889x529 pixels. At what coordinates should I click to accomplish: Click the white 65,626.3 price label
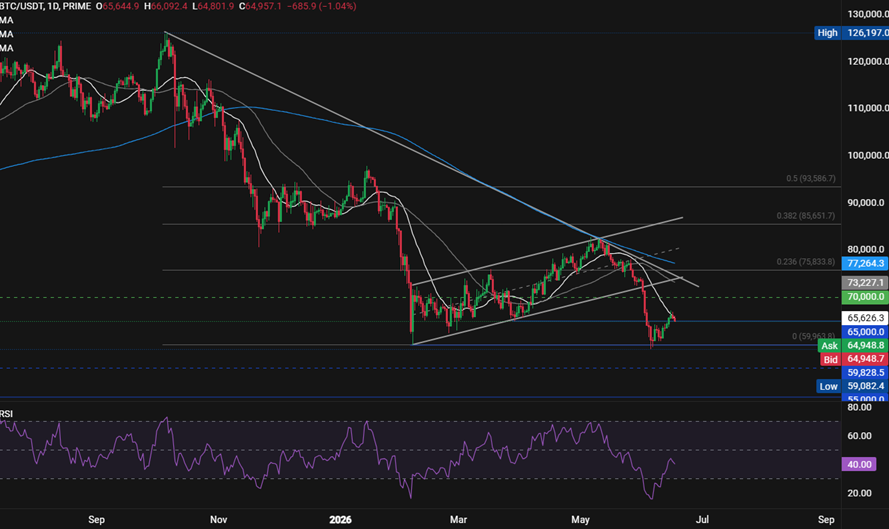pos(865,318)
